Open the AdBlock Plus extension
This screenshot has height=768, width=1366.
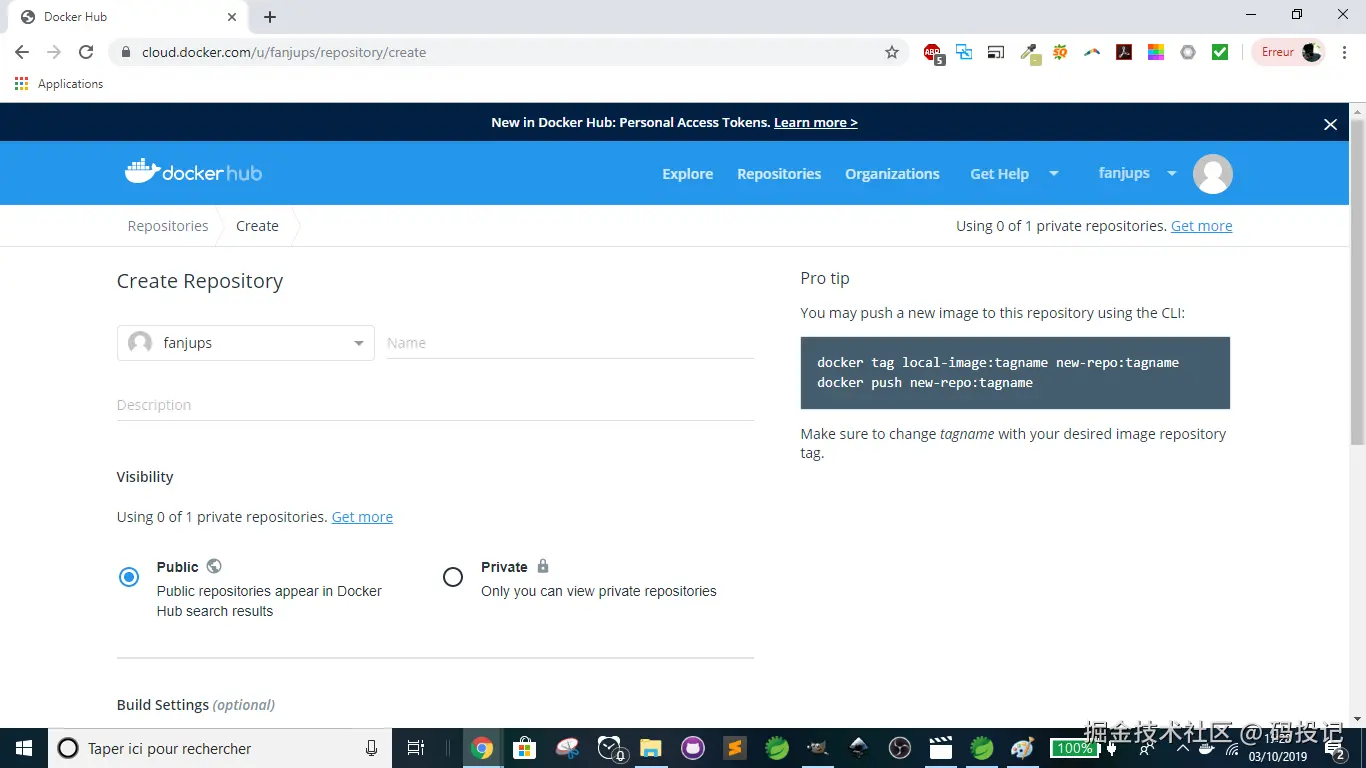[x=933, y=53]
